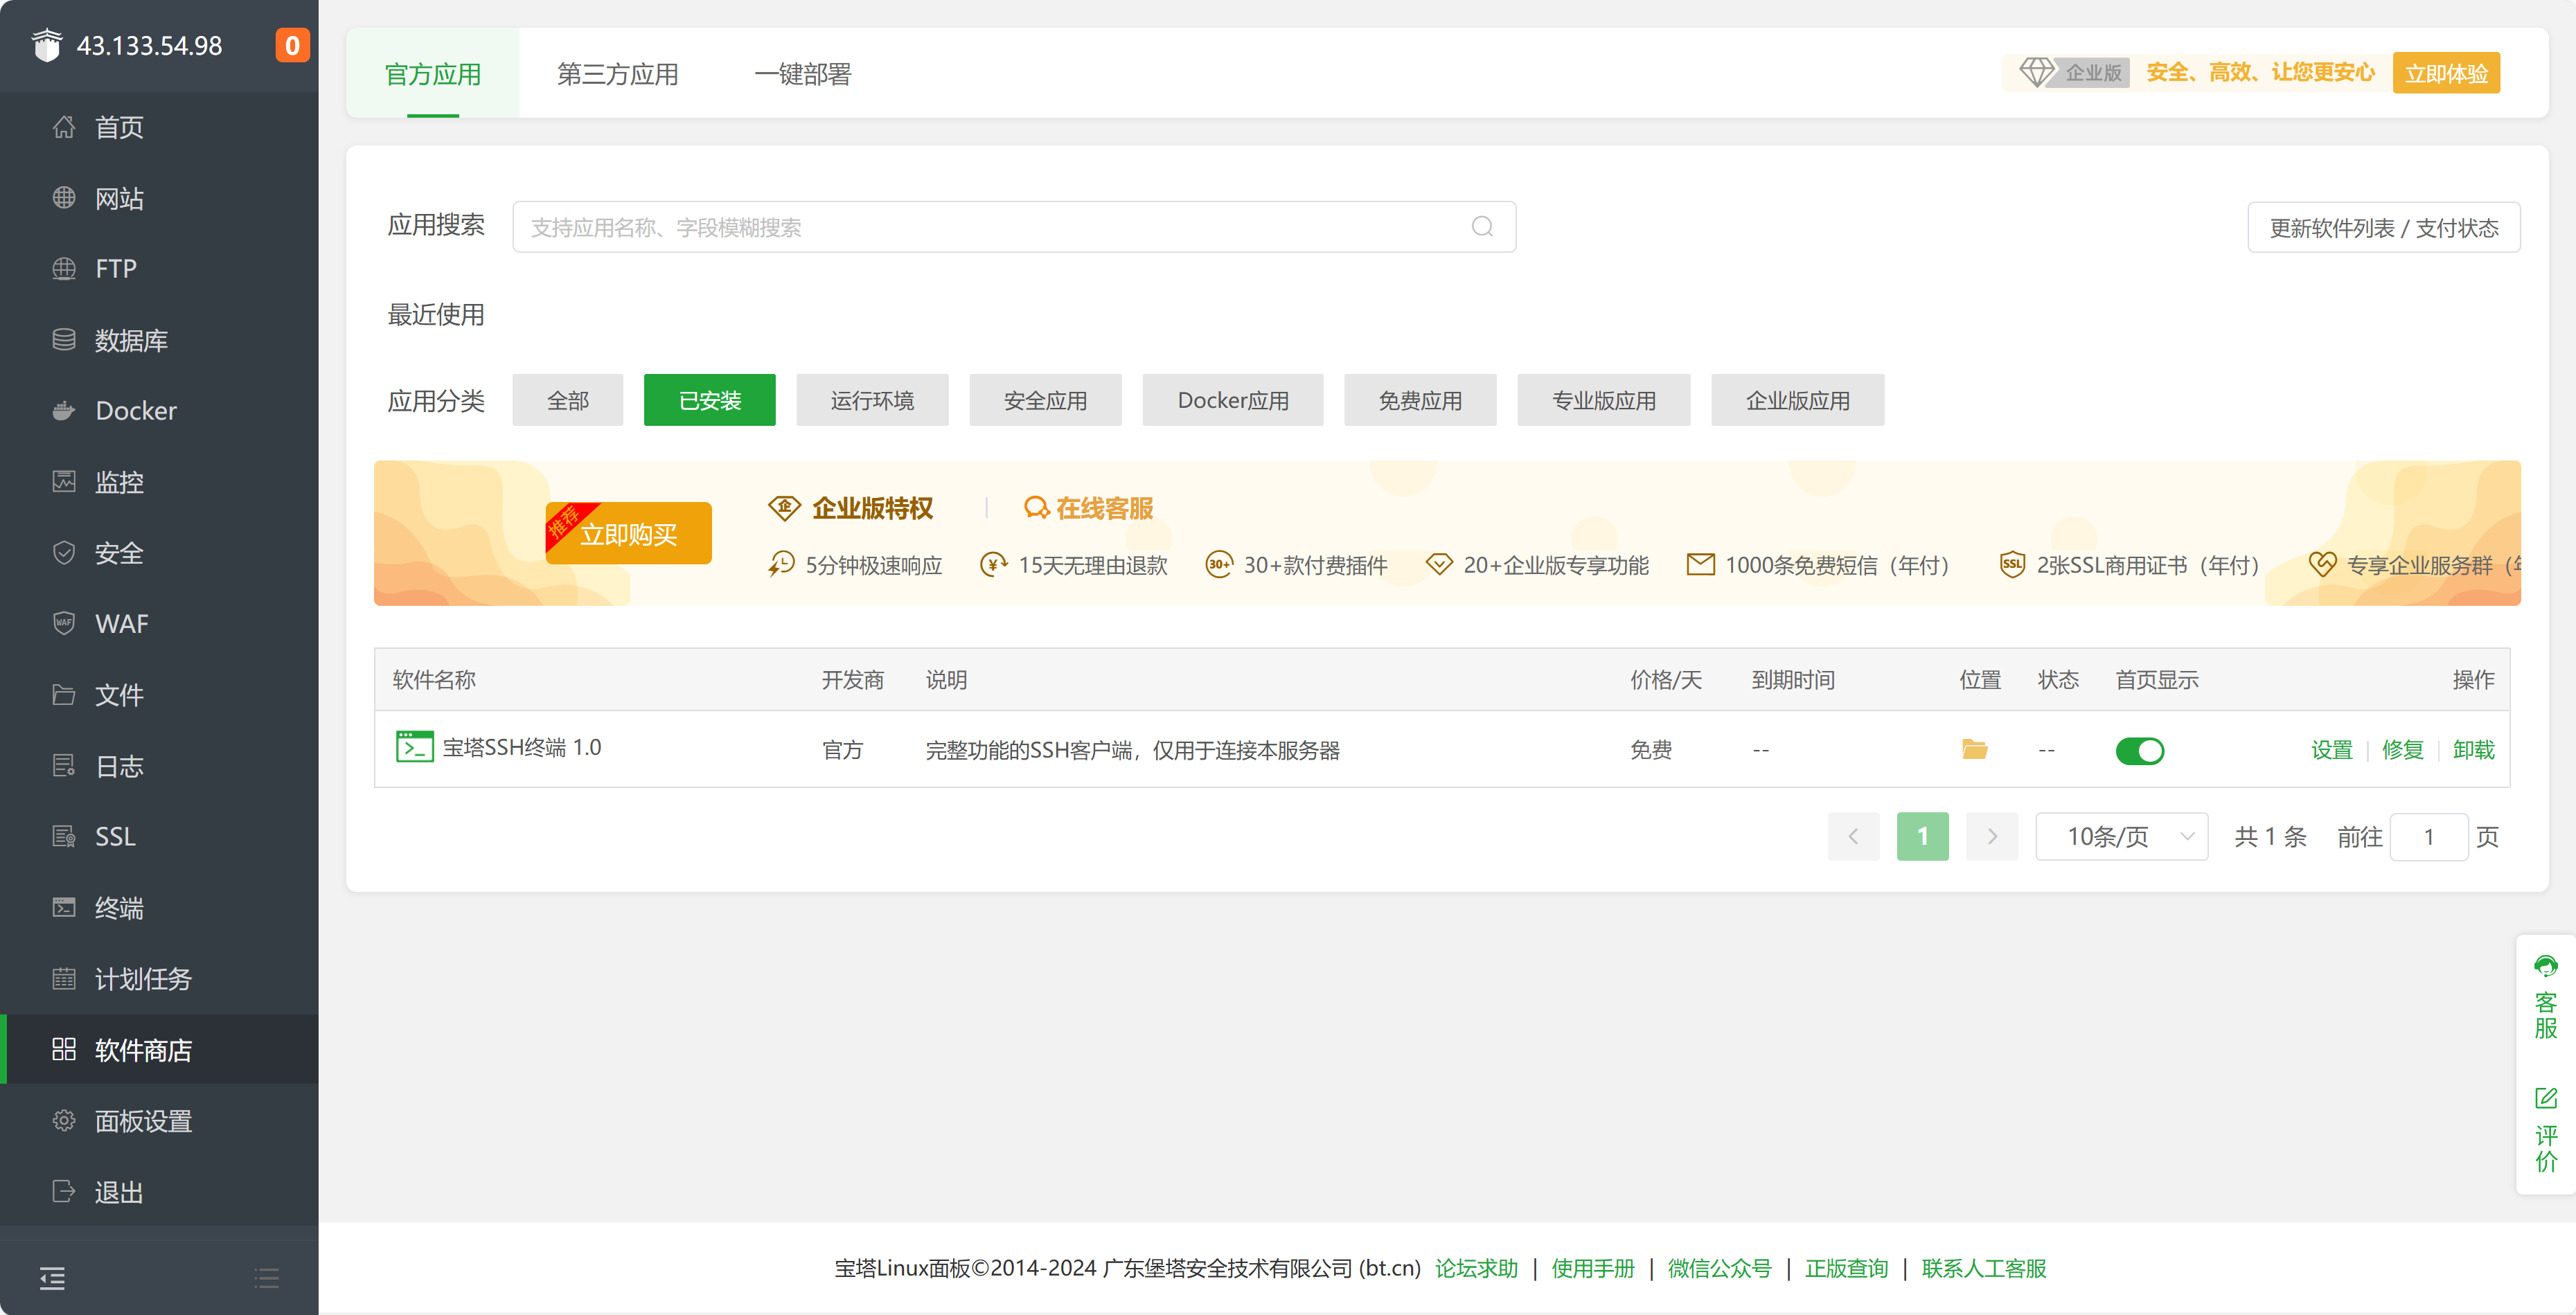Viewport: 2576px width, 1315px height.
Task: Click the database icon beside 数据库
Action: pos(64,340)
